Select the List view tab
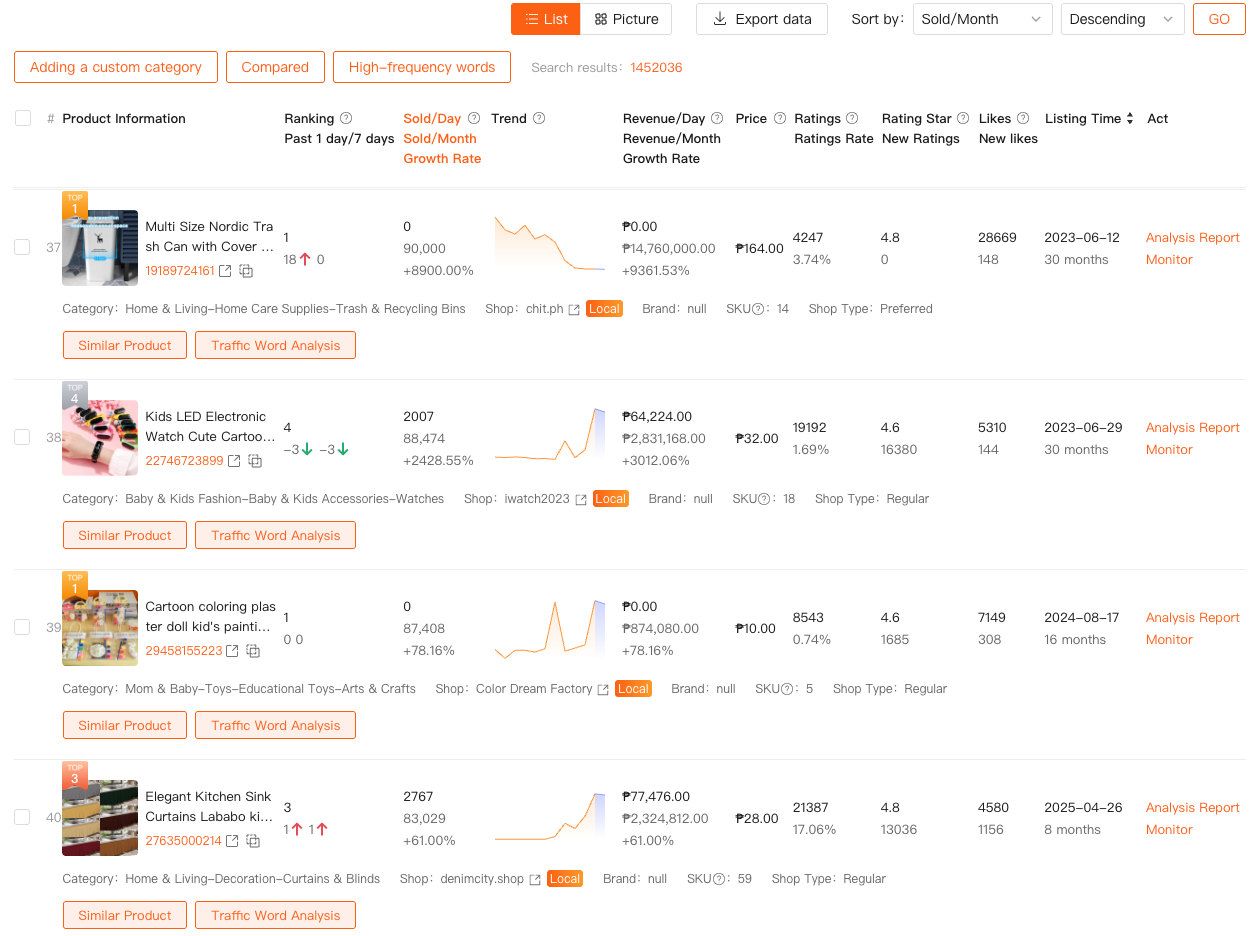The height and width of the screenshot is (936, 1255). [545, 19]
